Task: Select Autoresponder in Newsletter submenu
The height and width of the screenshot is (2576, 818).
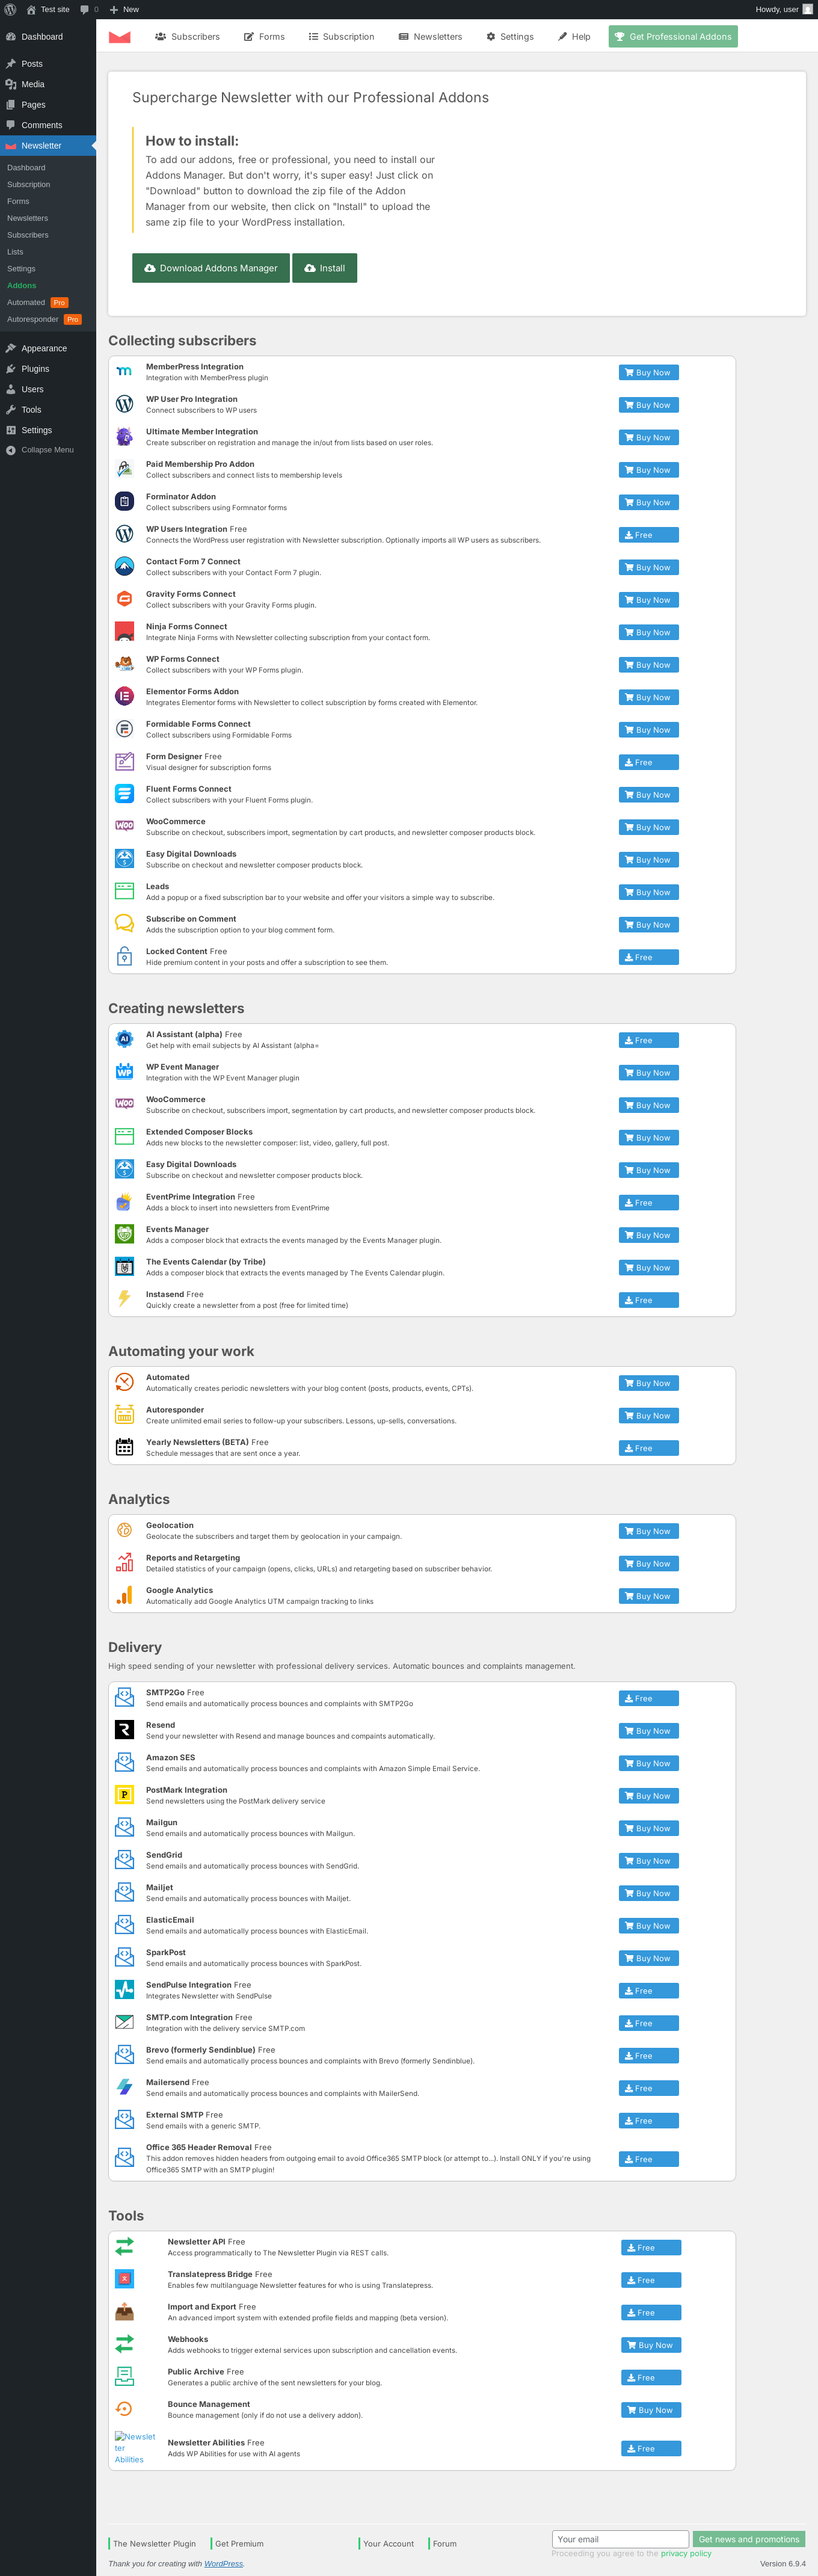Action: click(x=33, y=319)
